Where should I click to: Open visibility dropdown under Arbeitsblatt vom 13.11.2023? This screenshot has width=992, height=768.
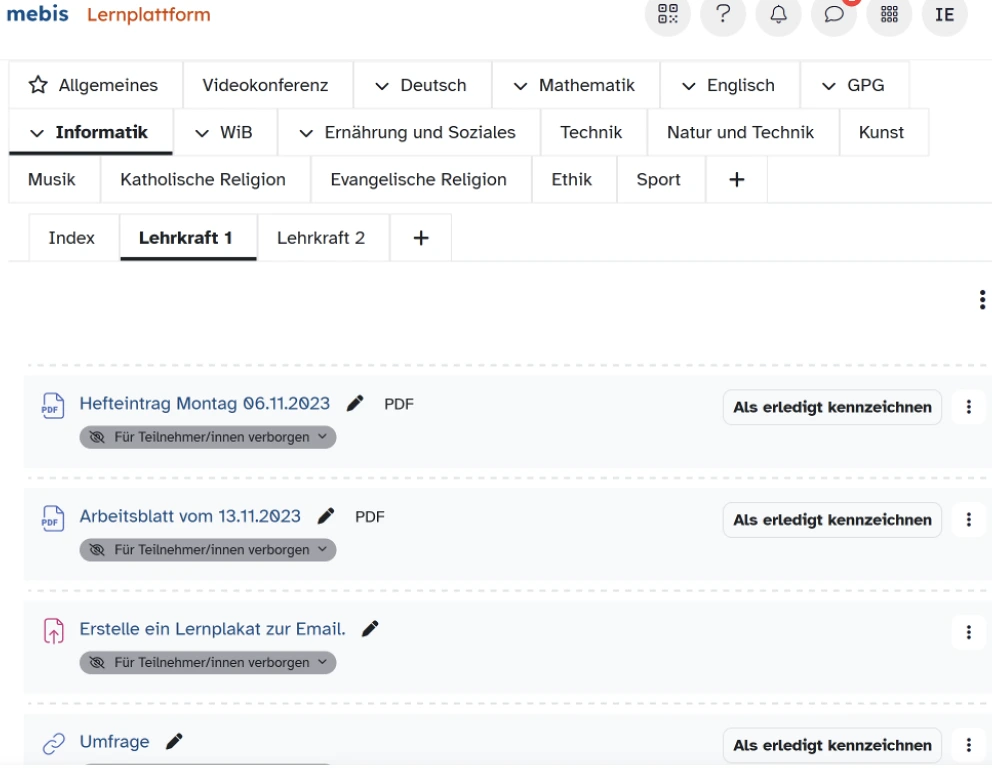(208, 550)
